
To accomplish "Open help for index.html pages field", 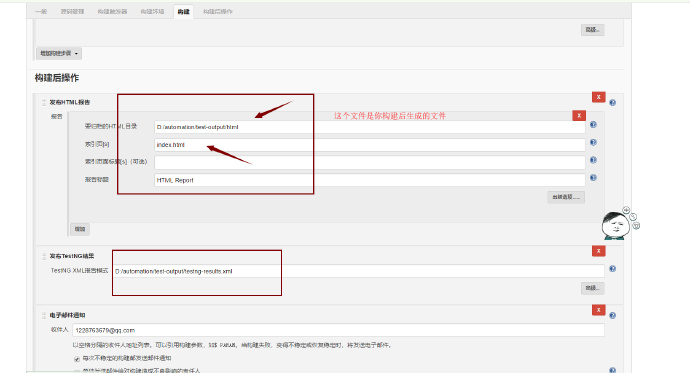I will point(593,143).
